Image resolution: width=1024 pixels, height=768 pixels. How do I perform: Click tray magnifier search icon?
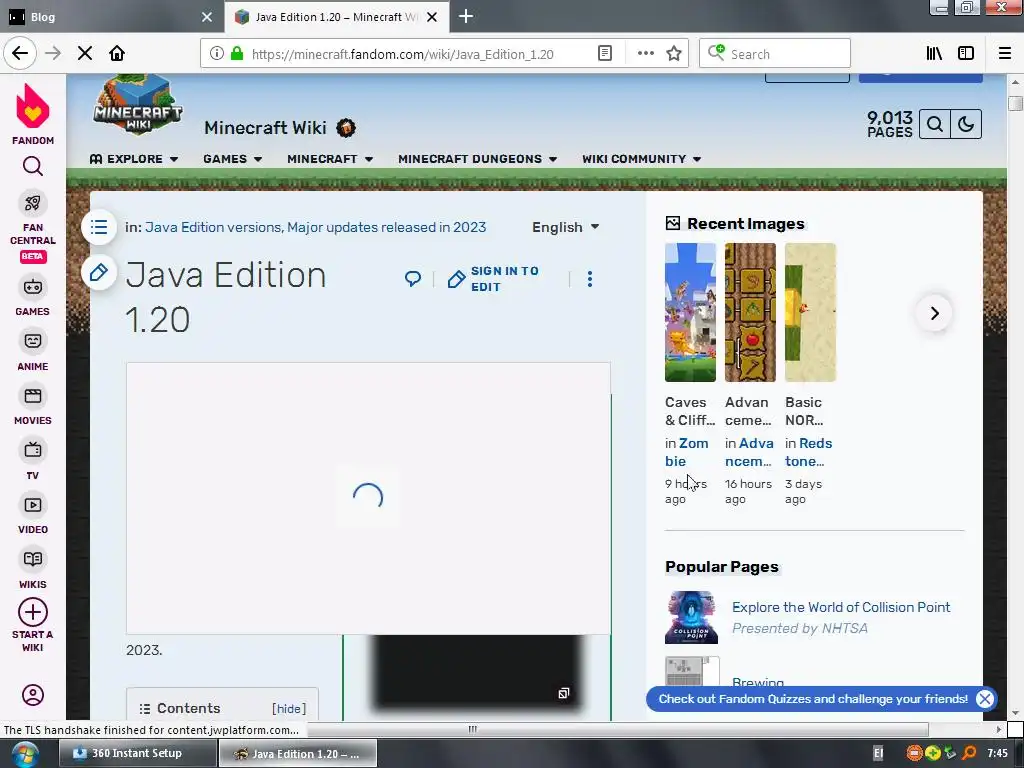click(x=970, y=754)
